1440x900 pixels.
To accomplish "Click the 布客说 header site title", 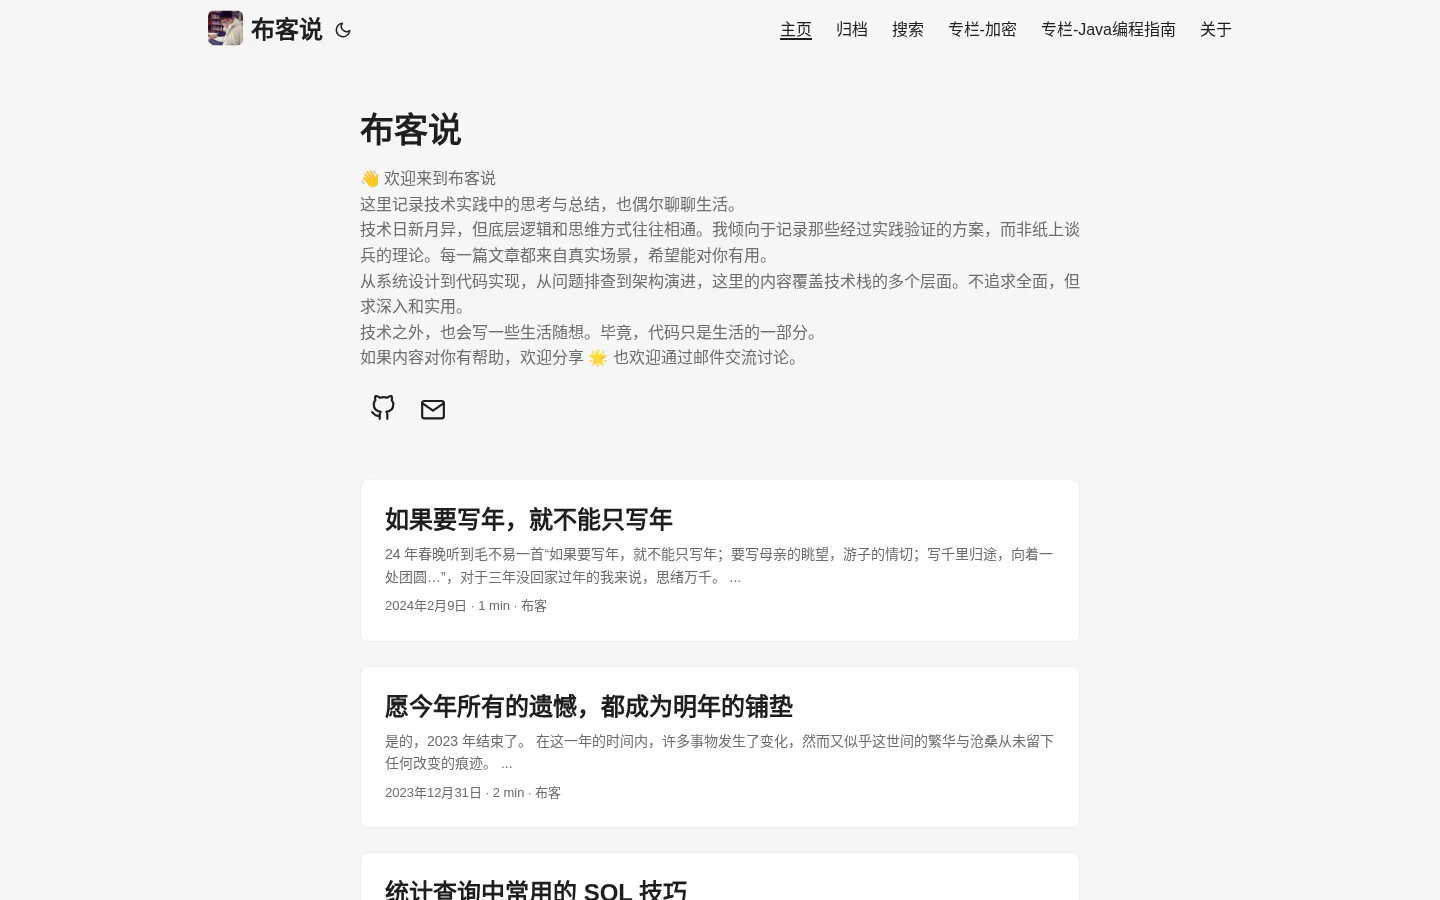I will tap(286, 30).
